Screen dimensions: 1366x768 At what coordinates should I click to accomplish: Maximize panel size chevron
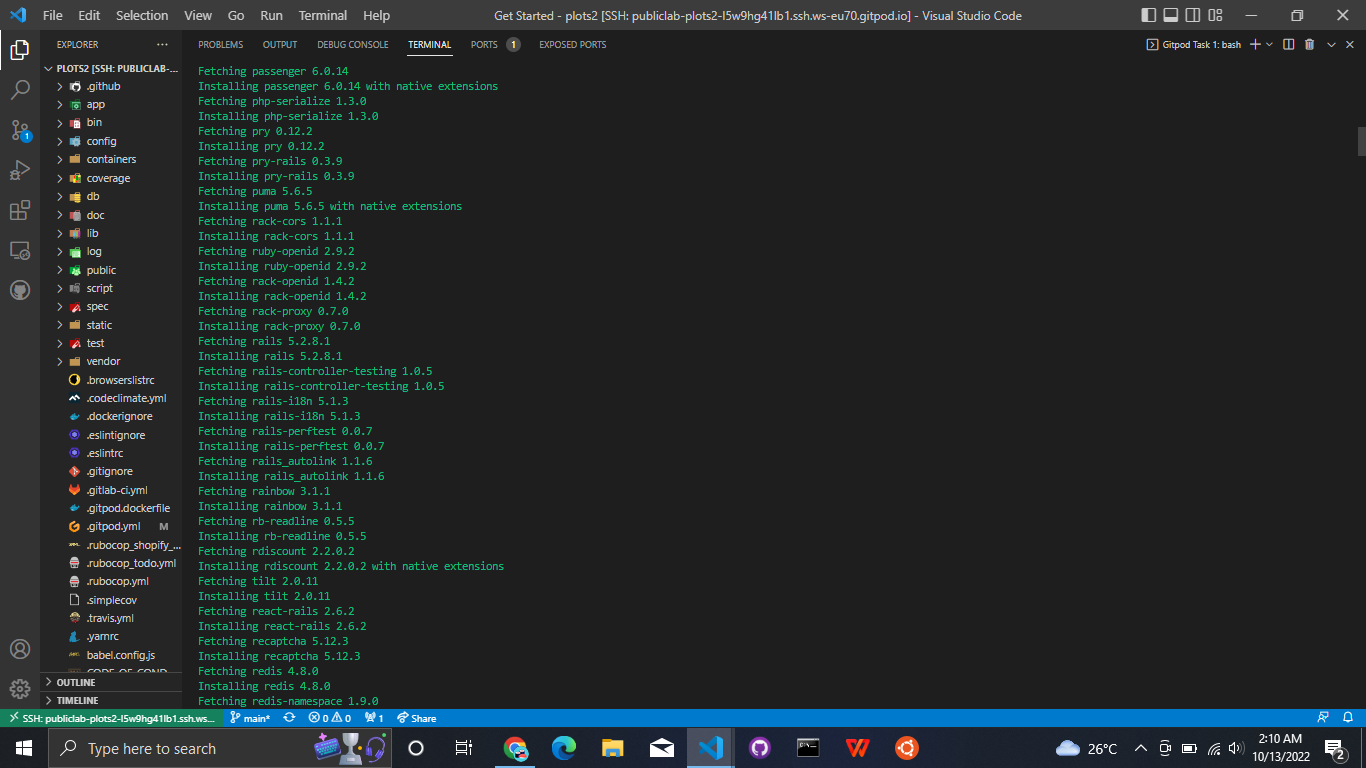click(1331, 45)
